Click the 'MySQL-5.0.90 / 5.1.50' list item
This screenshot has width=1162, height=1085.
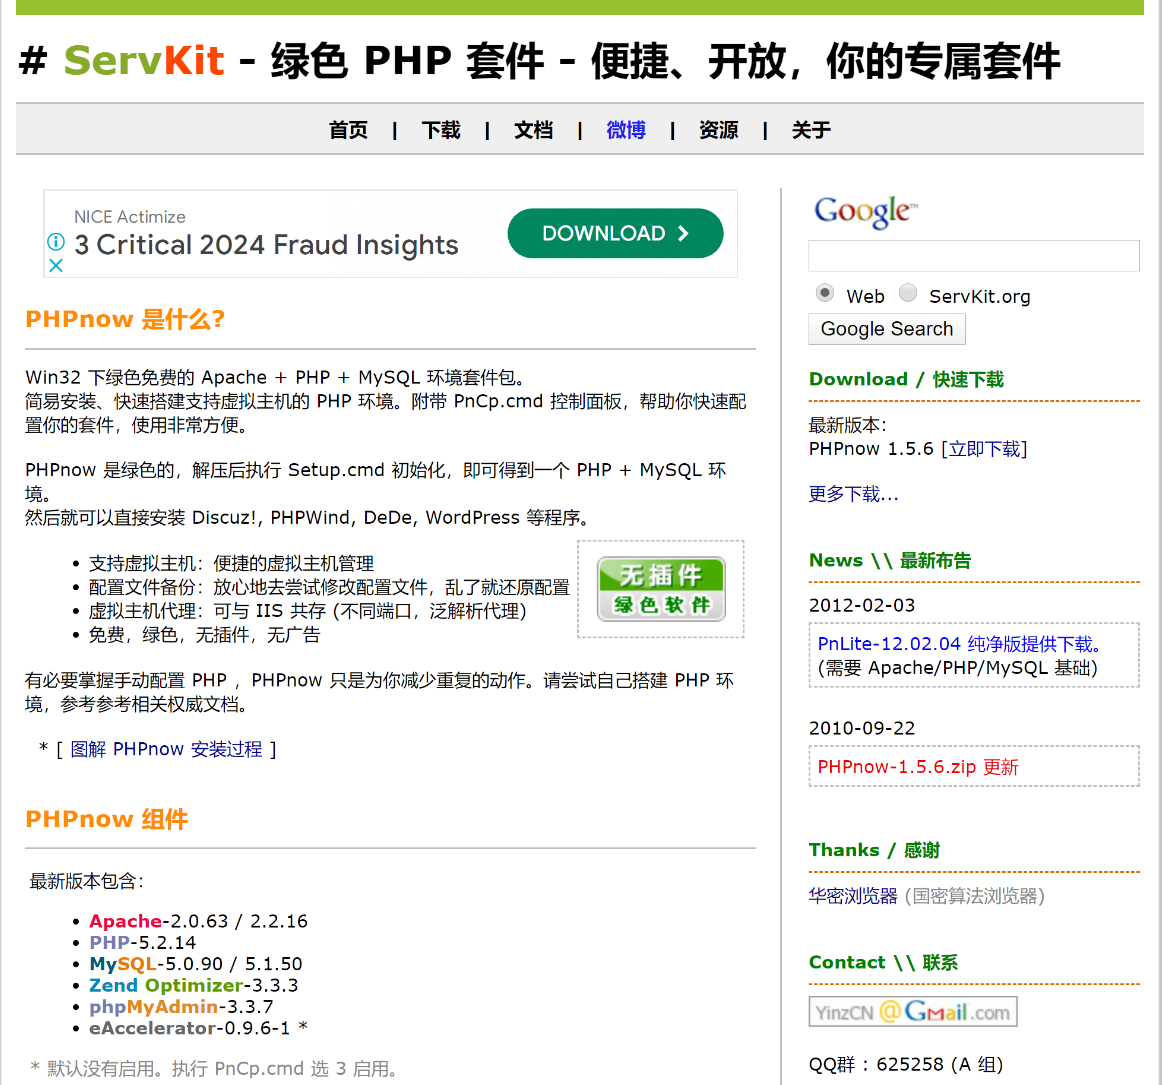(196, 964)
